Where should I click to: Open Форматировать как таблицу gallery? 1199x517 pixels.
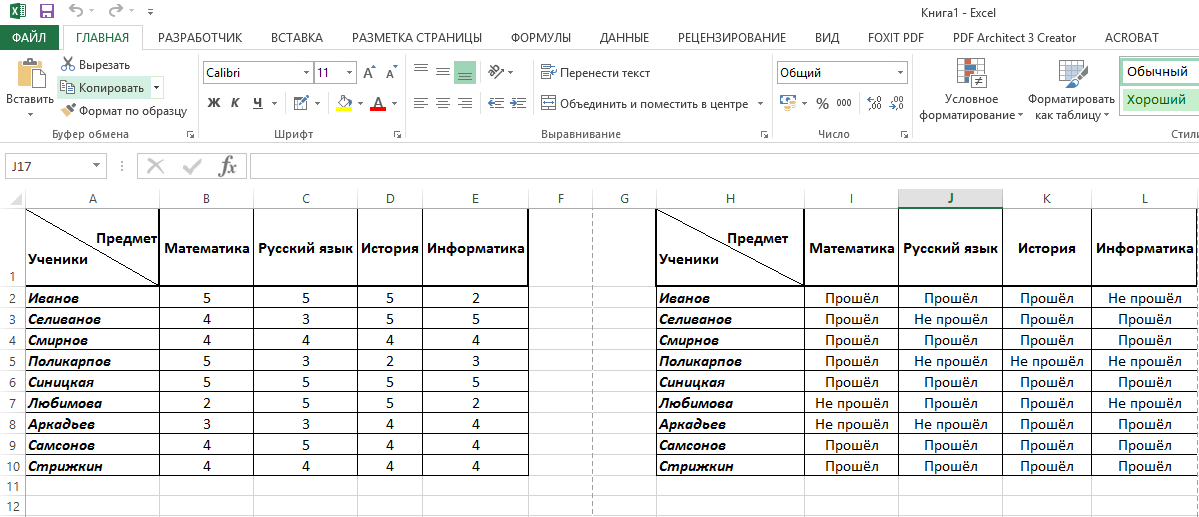pos(1071,89)
